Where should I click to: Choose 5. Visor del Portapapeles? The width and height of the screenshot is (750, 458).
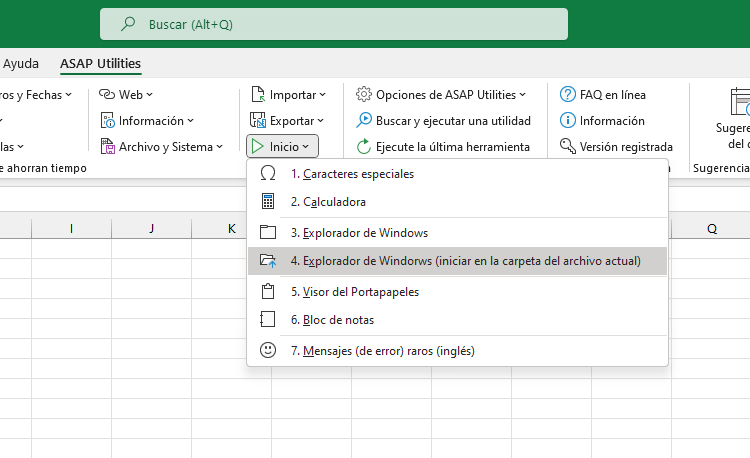point(457,292)
